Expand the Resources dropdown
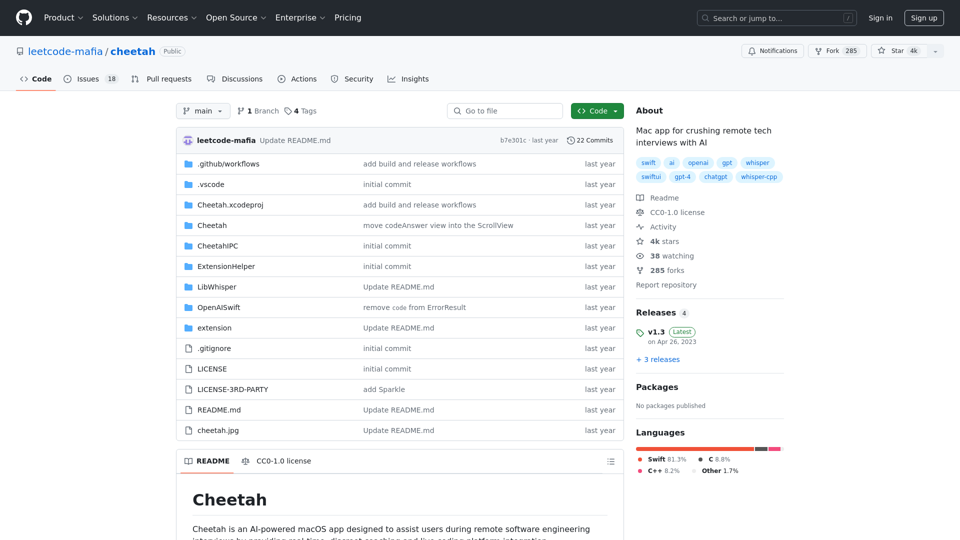The height and width of the screenshot is (540, 960). pos(171,18)
